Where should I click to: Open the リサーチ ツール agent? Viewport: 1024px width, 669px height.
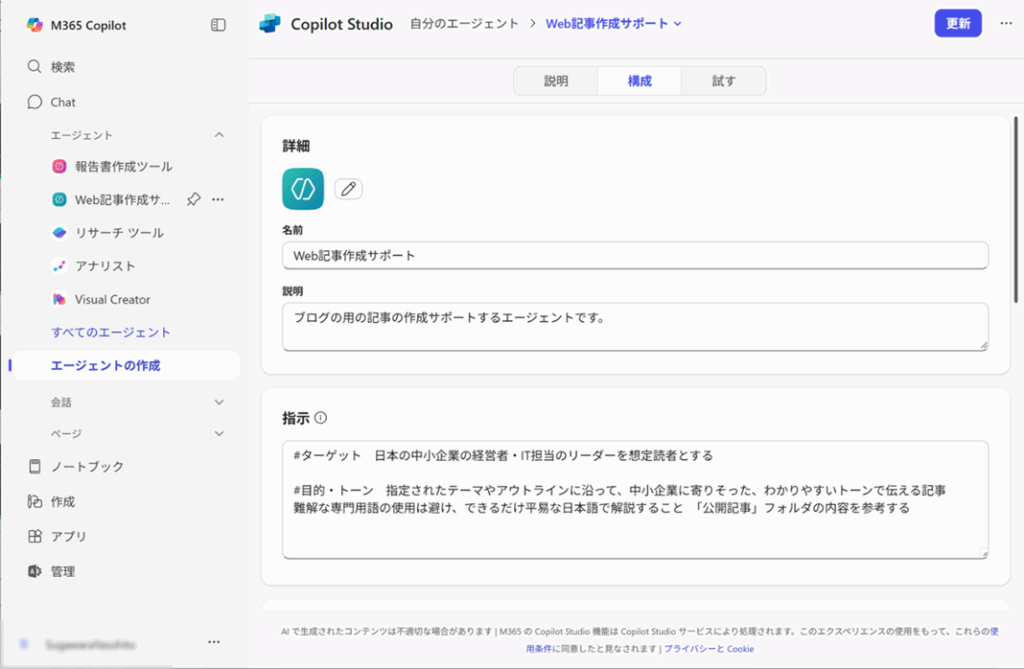click(108, 233)
